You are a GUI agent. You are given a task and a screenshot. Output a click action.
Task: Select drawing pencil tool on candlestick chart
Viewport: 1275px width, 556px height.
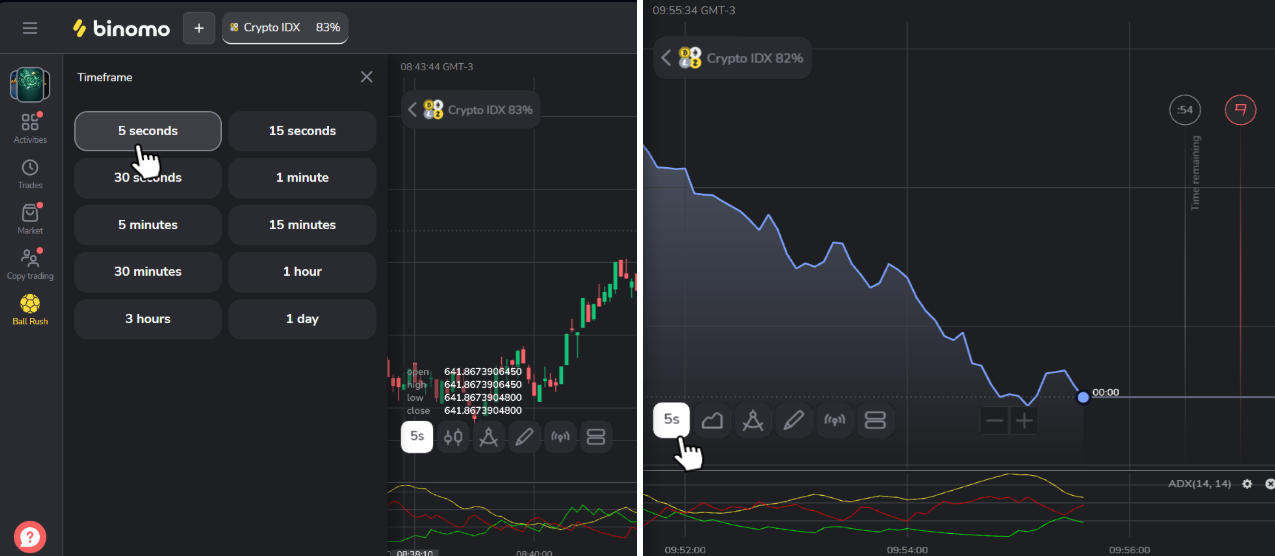tap(525, 437)
